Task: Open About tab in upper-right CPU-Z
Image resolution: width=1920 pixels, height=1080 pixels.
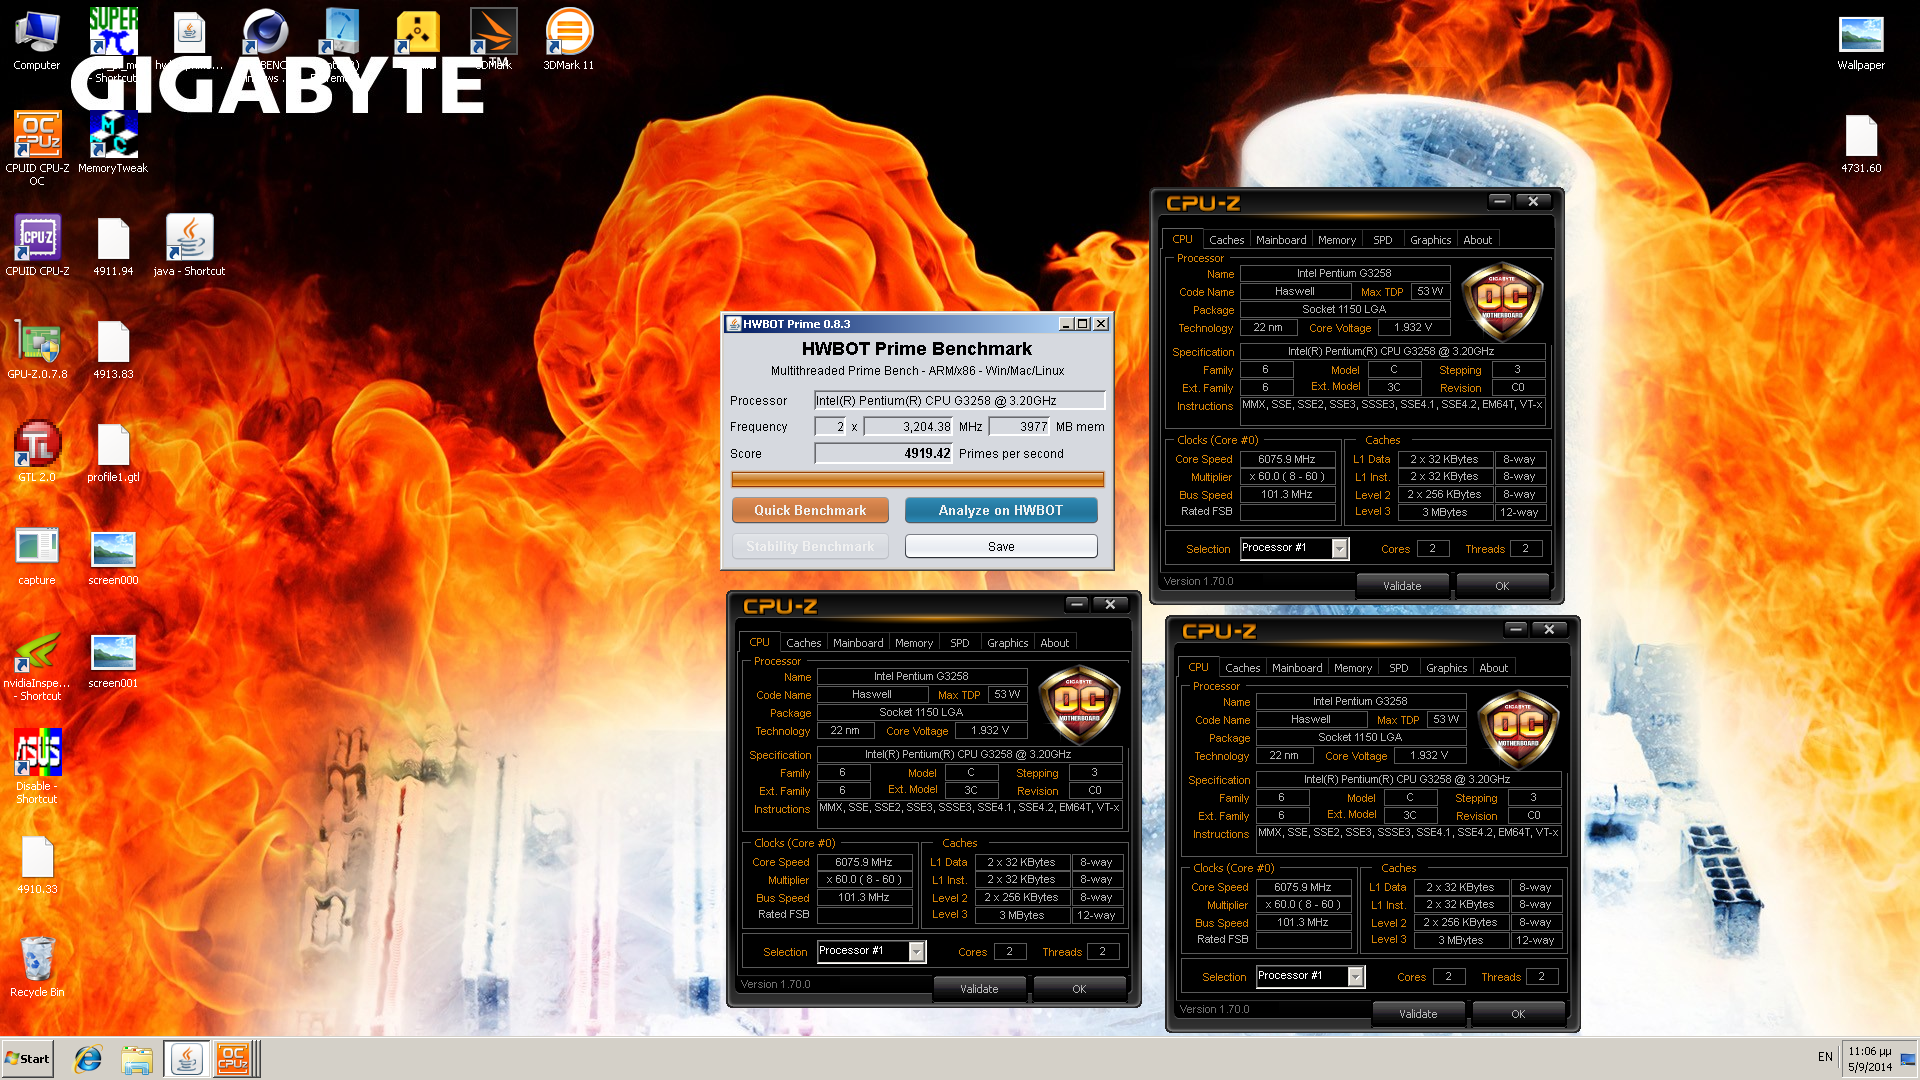Action: [1477, 240]
